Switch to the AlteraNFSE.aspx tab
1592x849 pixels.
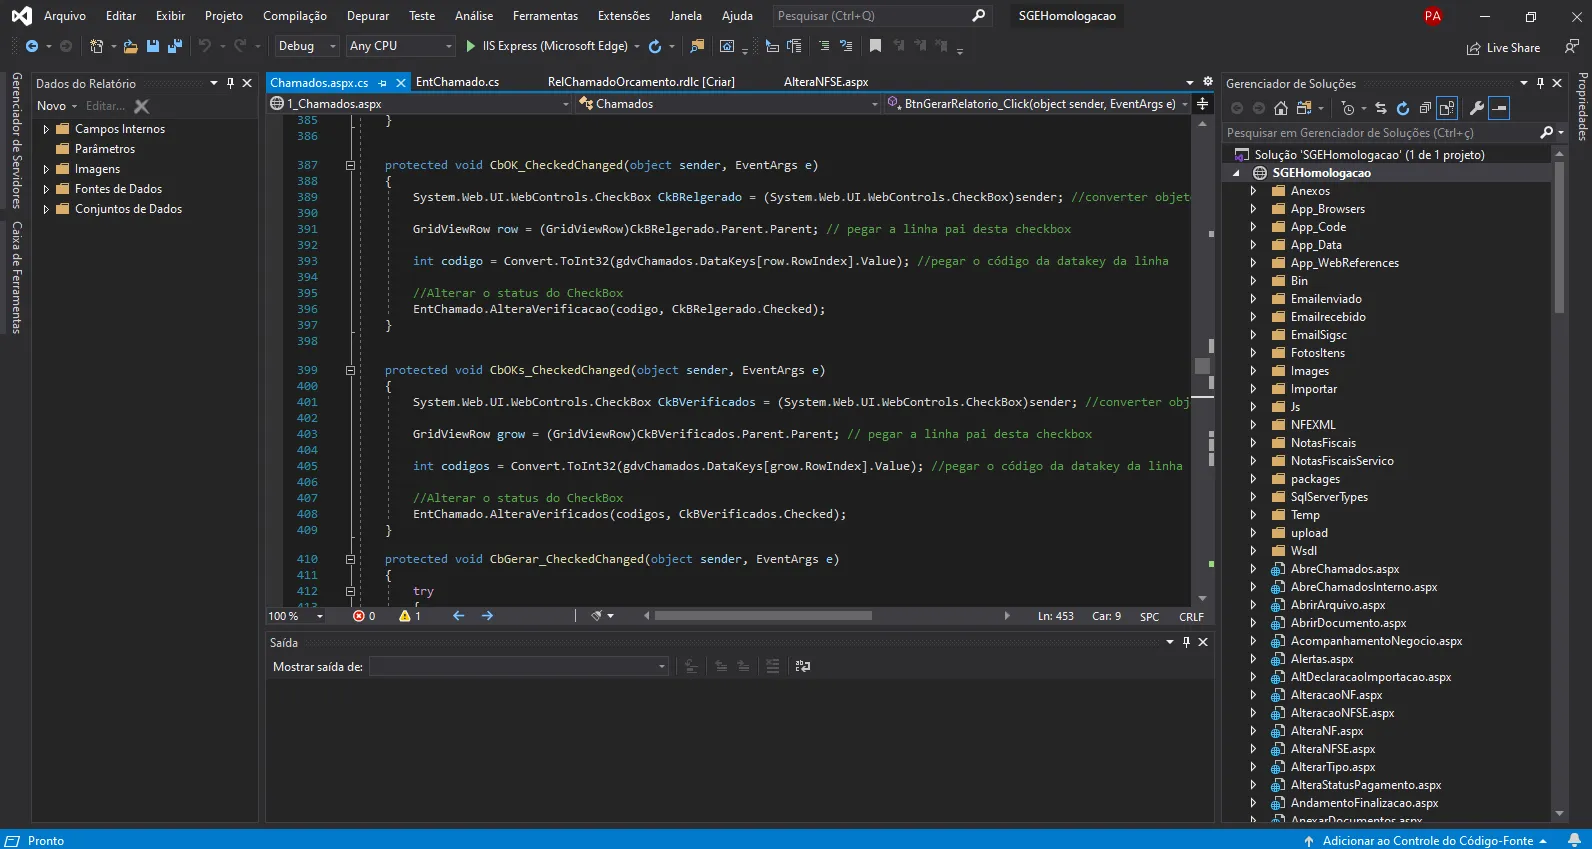tap(826, 82)
